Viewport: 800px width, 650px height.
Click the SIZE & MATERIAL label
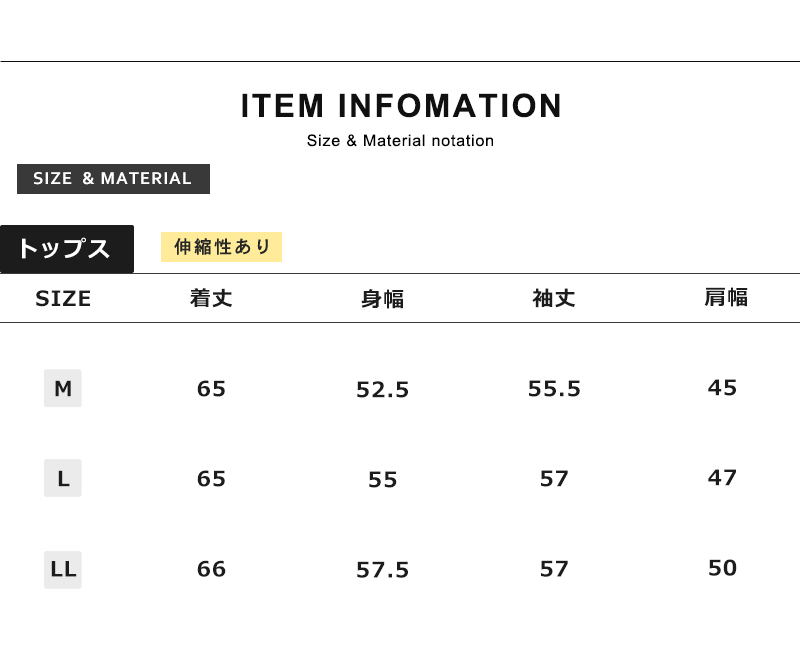coord(113,179)
